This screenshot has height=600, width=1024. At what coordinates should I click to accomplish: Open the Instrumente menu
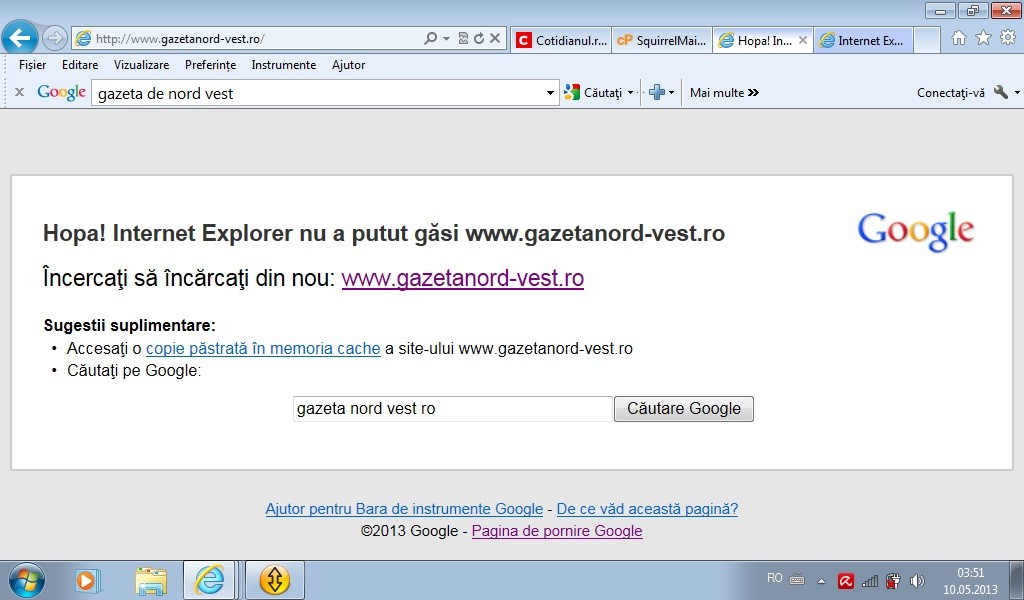click(283, 65)
